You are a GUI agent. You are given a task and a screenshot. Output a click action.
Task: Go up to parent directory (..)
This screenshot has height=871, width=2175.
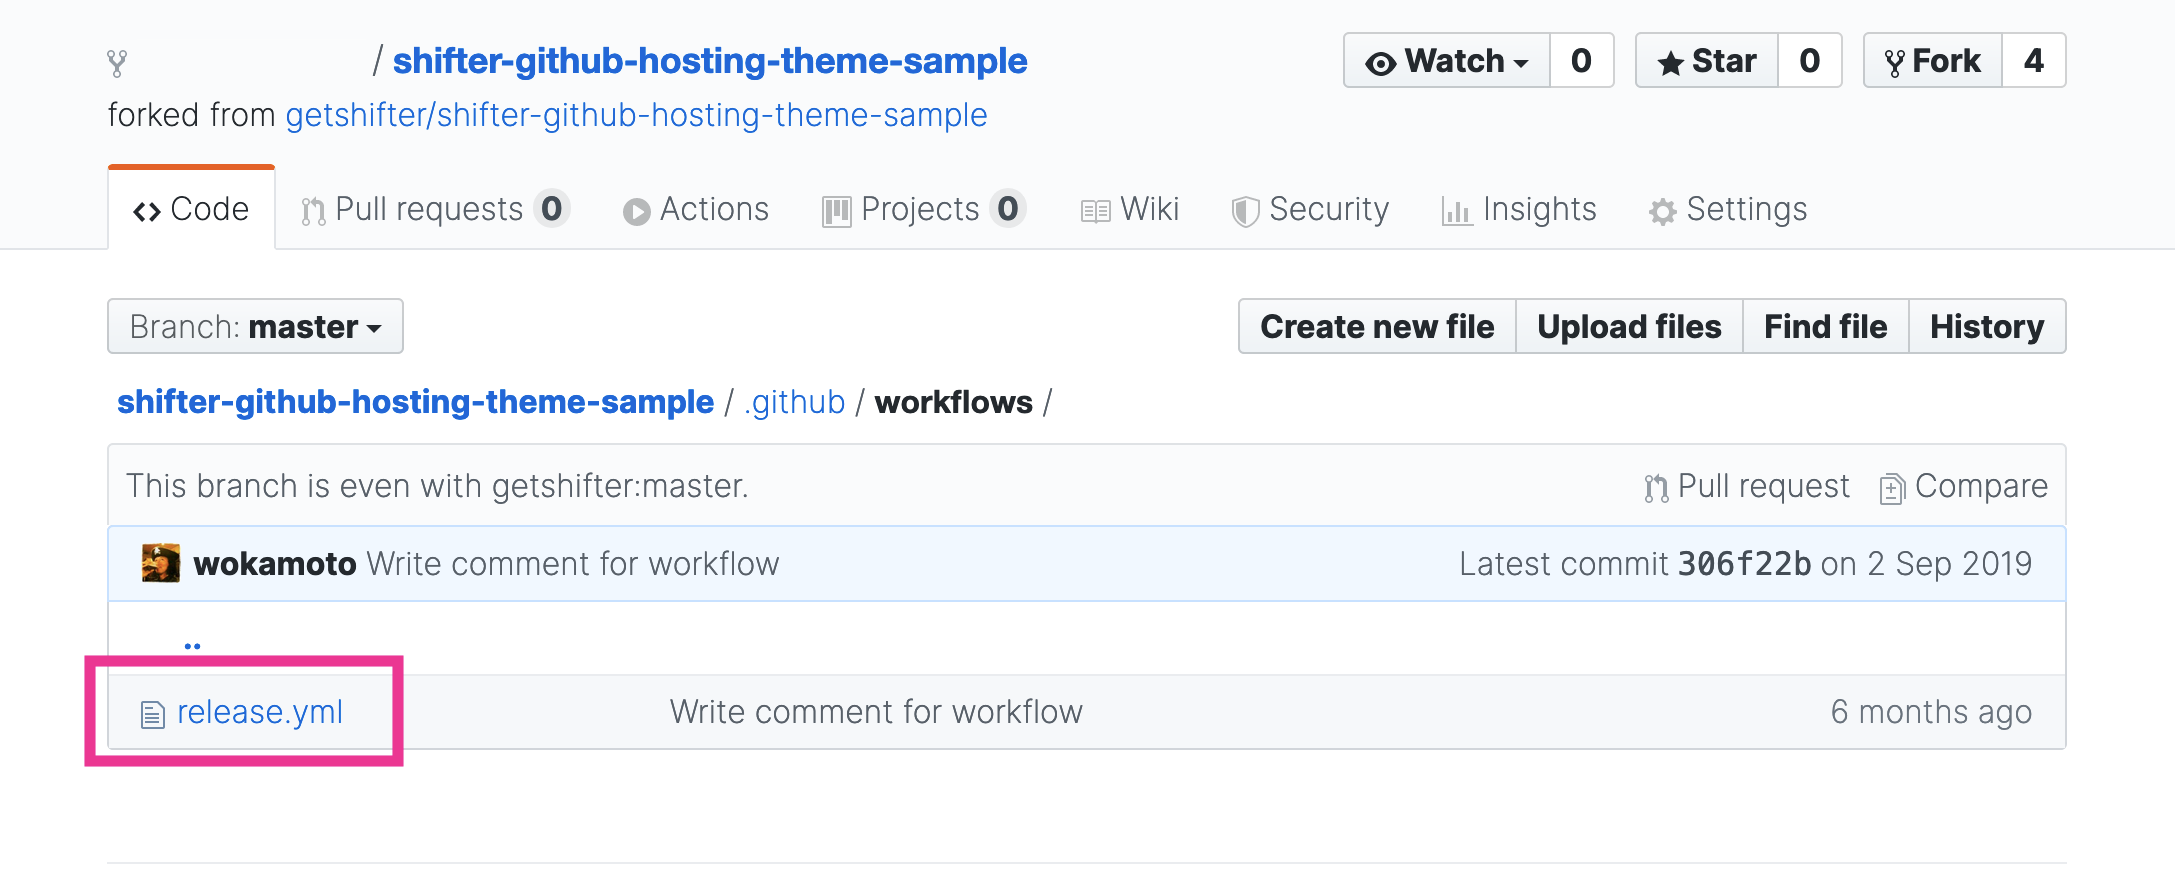(193, 645)
